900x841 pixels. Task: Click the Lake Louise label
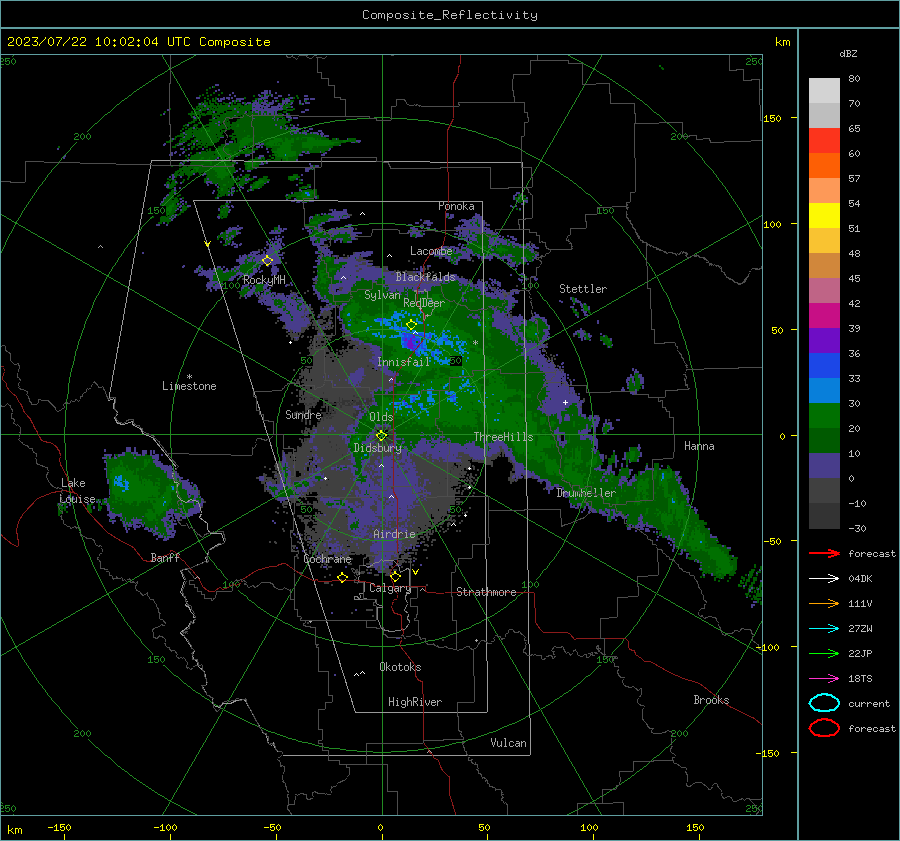[x=77, y=491]
